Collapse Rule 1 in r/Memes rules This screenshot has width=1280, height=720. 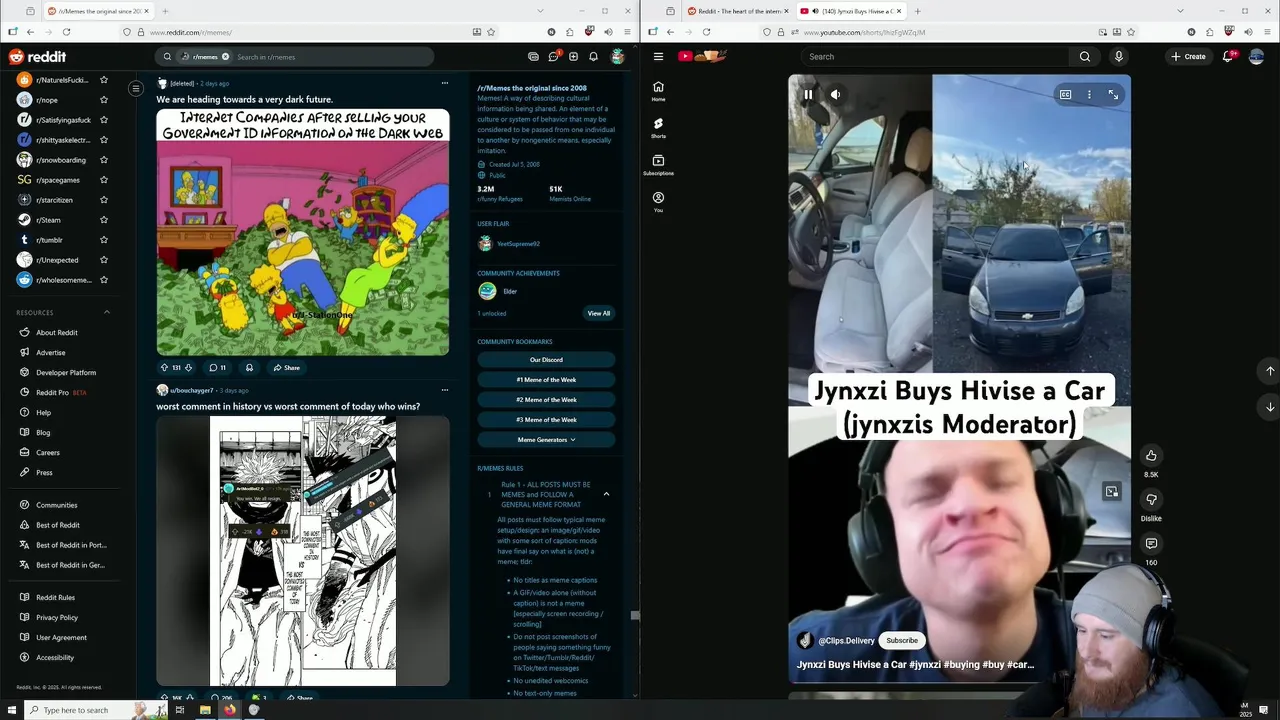pyautogui.click(x=606, y=494)
